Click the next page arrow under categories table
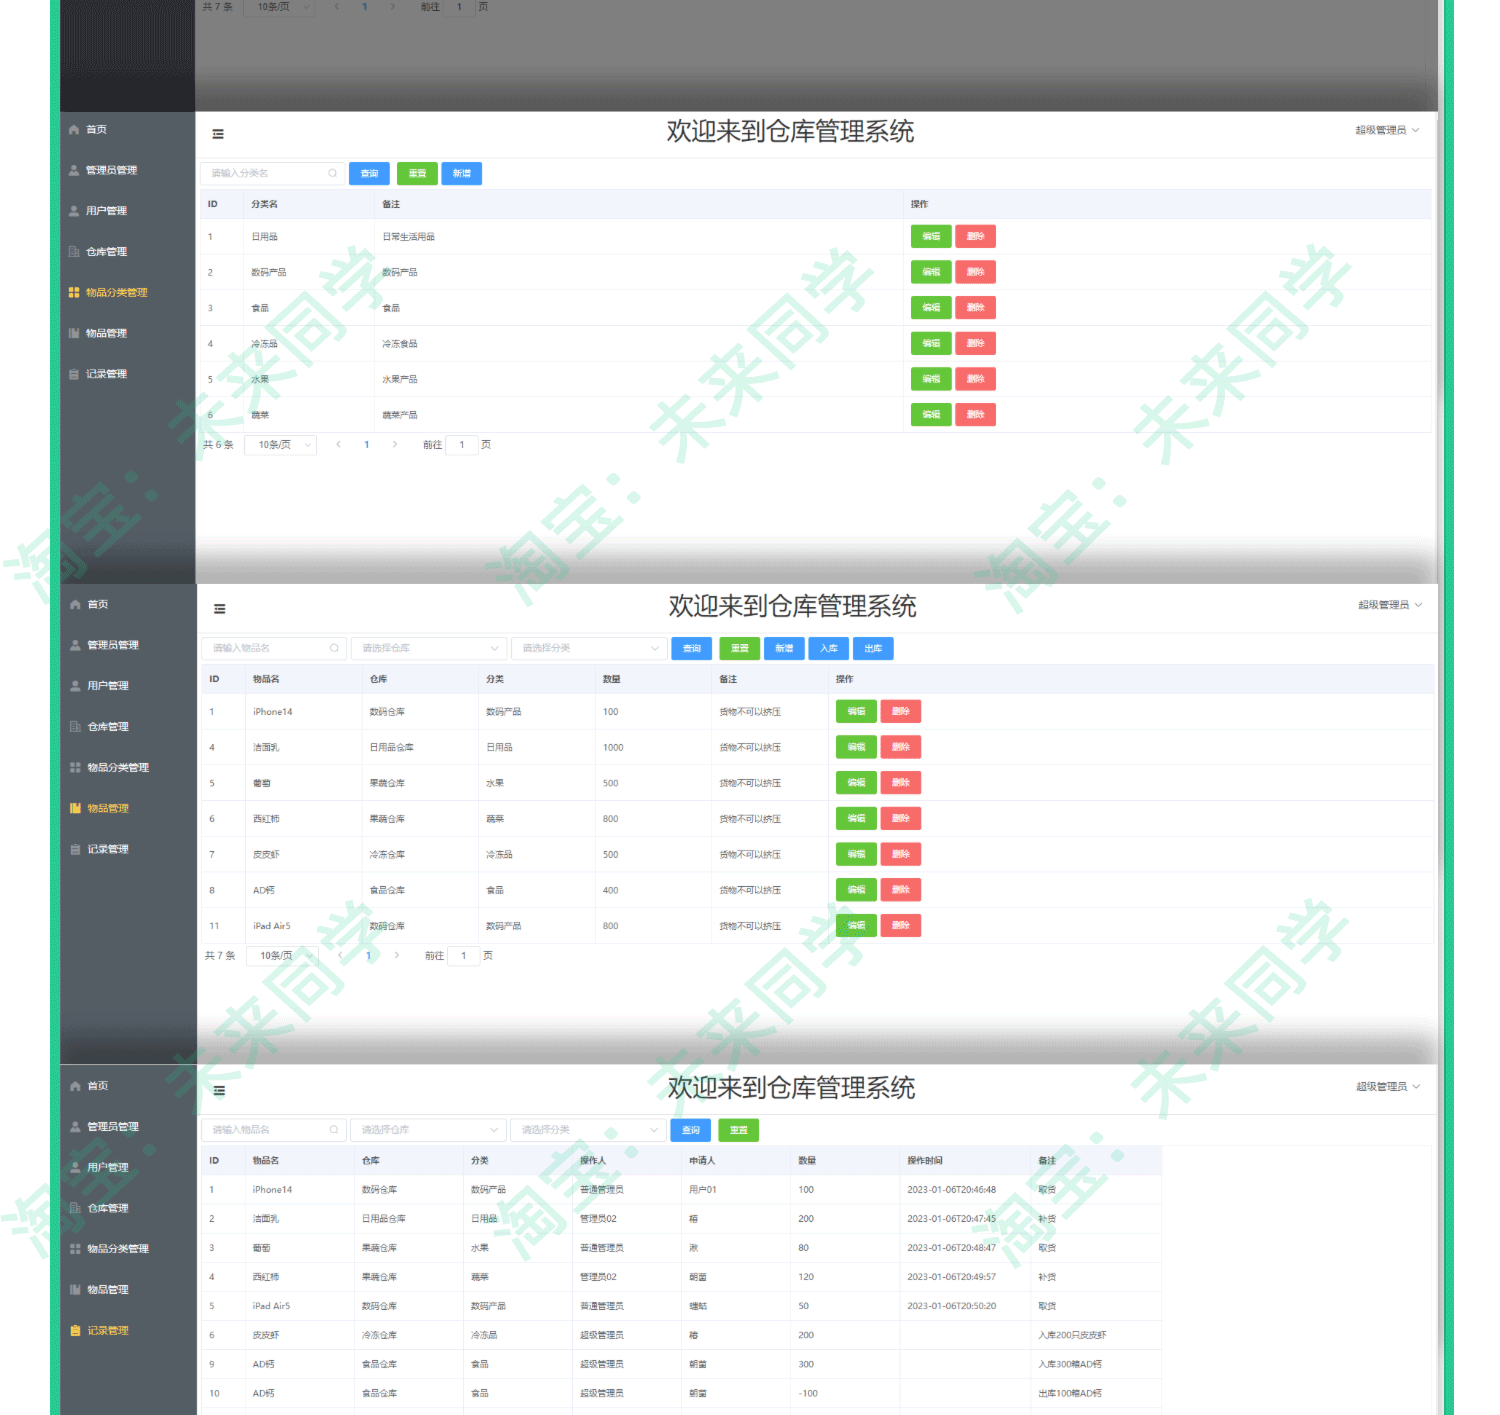This screenshot has width=1500, height=1415. (396, 444)
